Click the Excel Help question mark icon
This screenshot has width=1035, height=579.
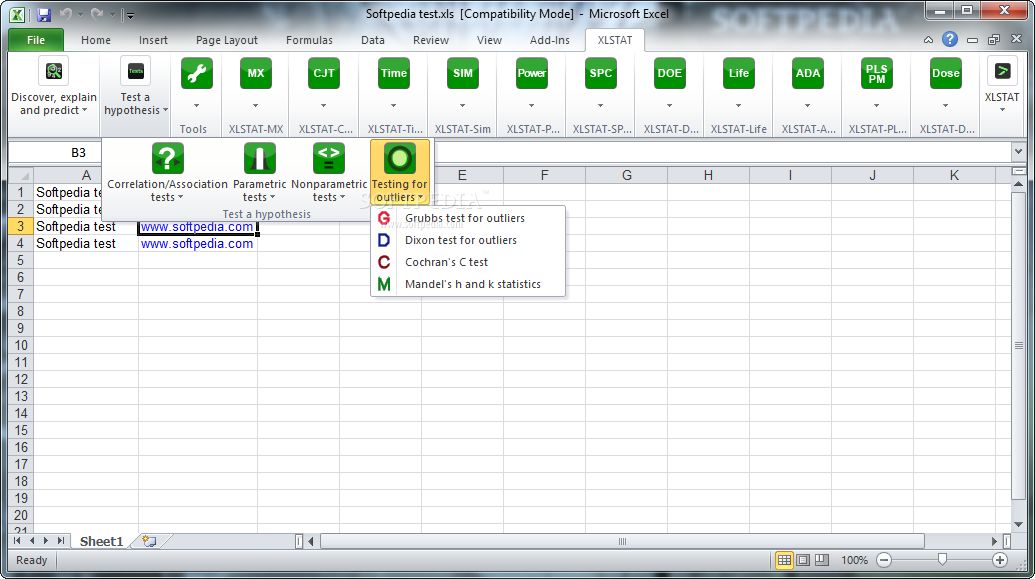[950, 40]
